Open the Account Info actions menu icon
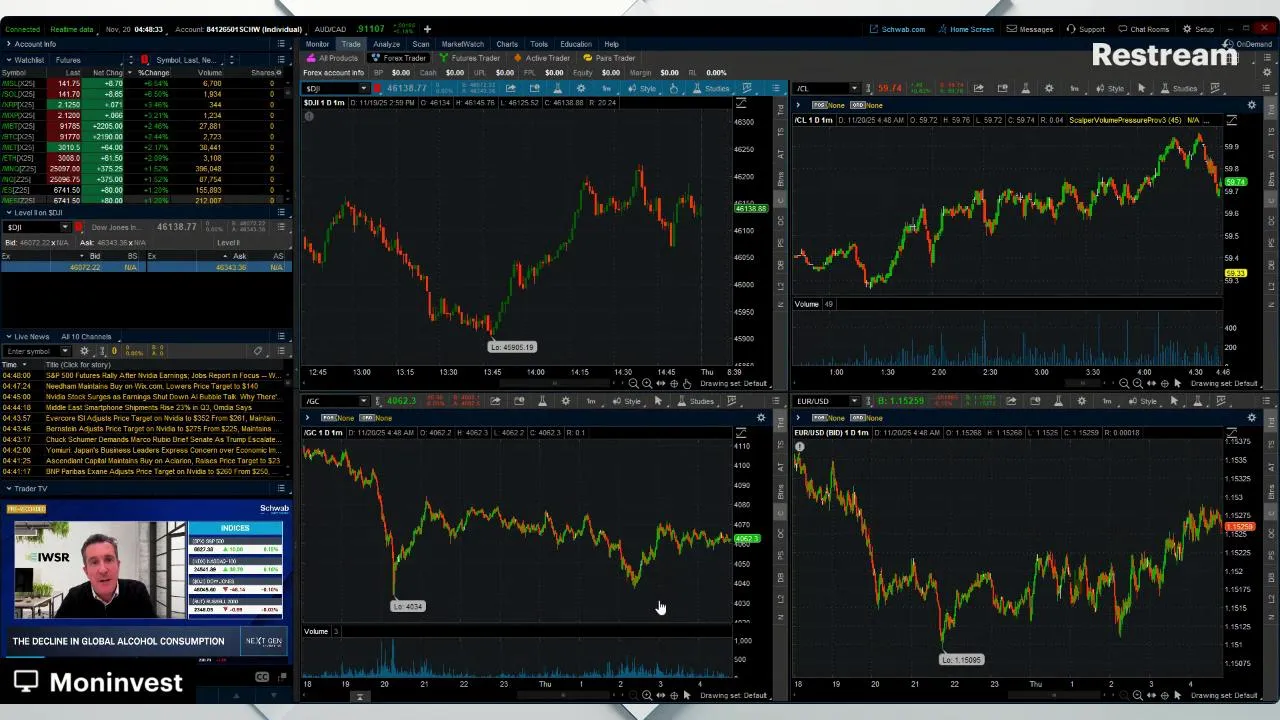 point(282,44)
